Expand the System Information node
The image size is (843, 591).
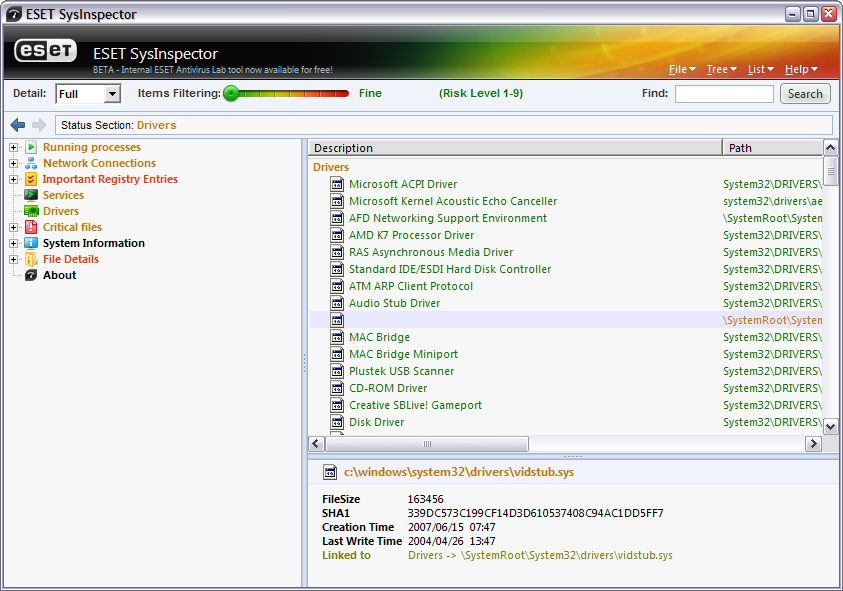tap(13, 243)
